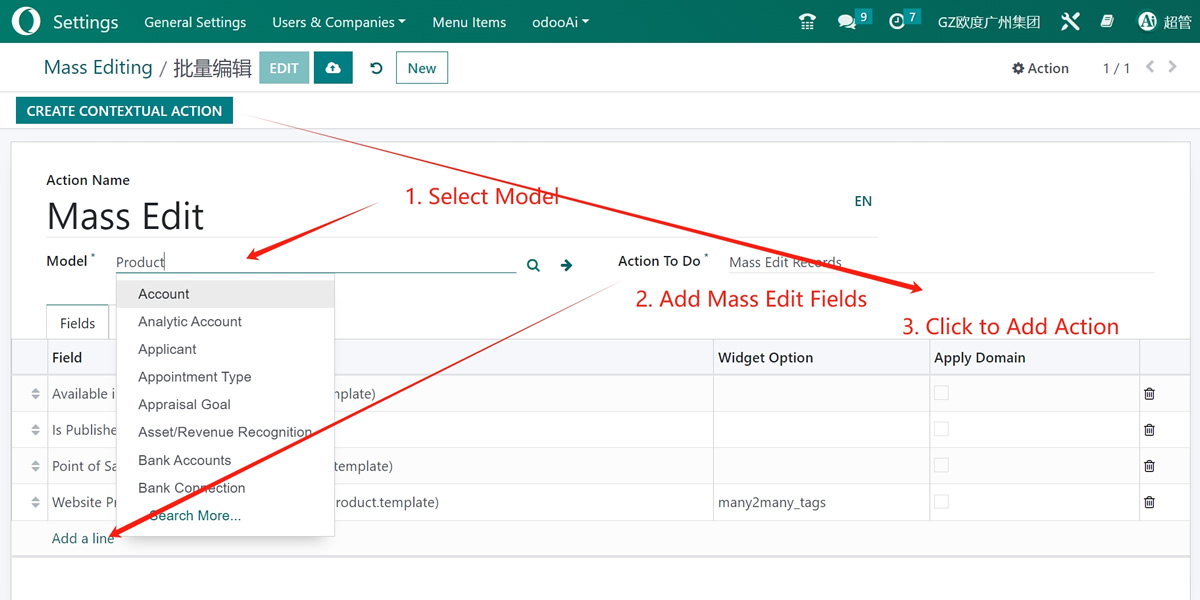Click the cloud upload save icon
The image size is (1200, 600).
point(333,68)
